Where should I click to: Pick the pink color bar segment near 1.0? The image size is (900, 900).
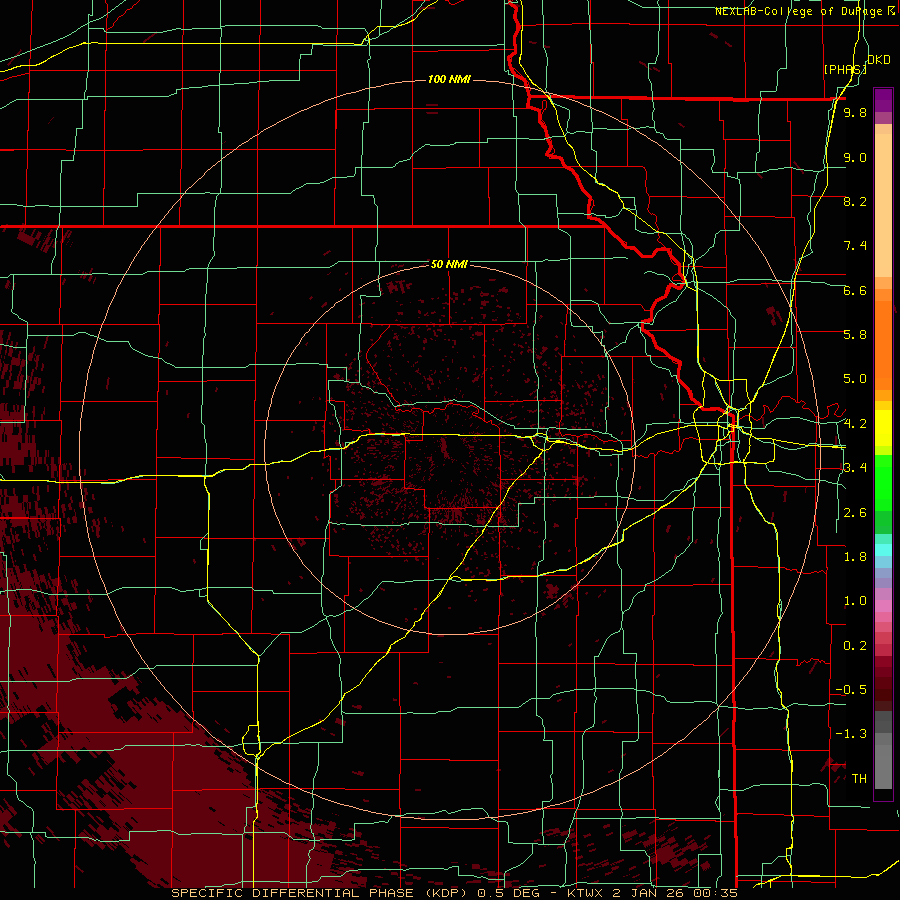coord(883,606)
